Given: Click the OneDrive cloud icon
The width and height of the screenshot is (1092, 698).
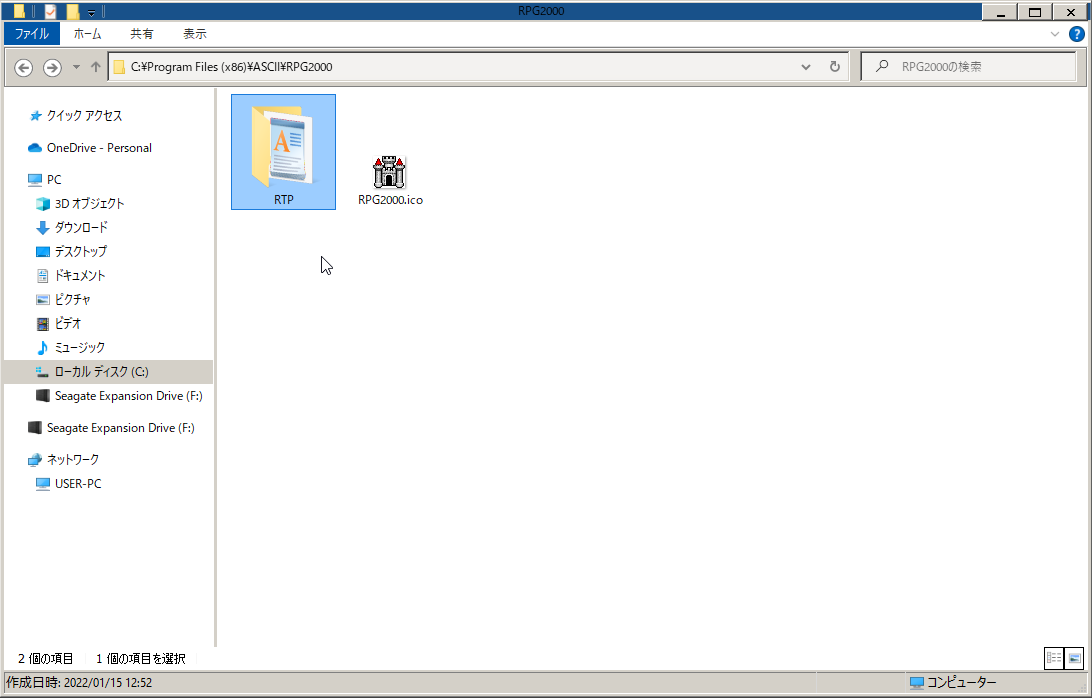Looking at the screenshot, I should click(x=35, y=148).
